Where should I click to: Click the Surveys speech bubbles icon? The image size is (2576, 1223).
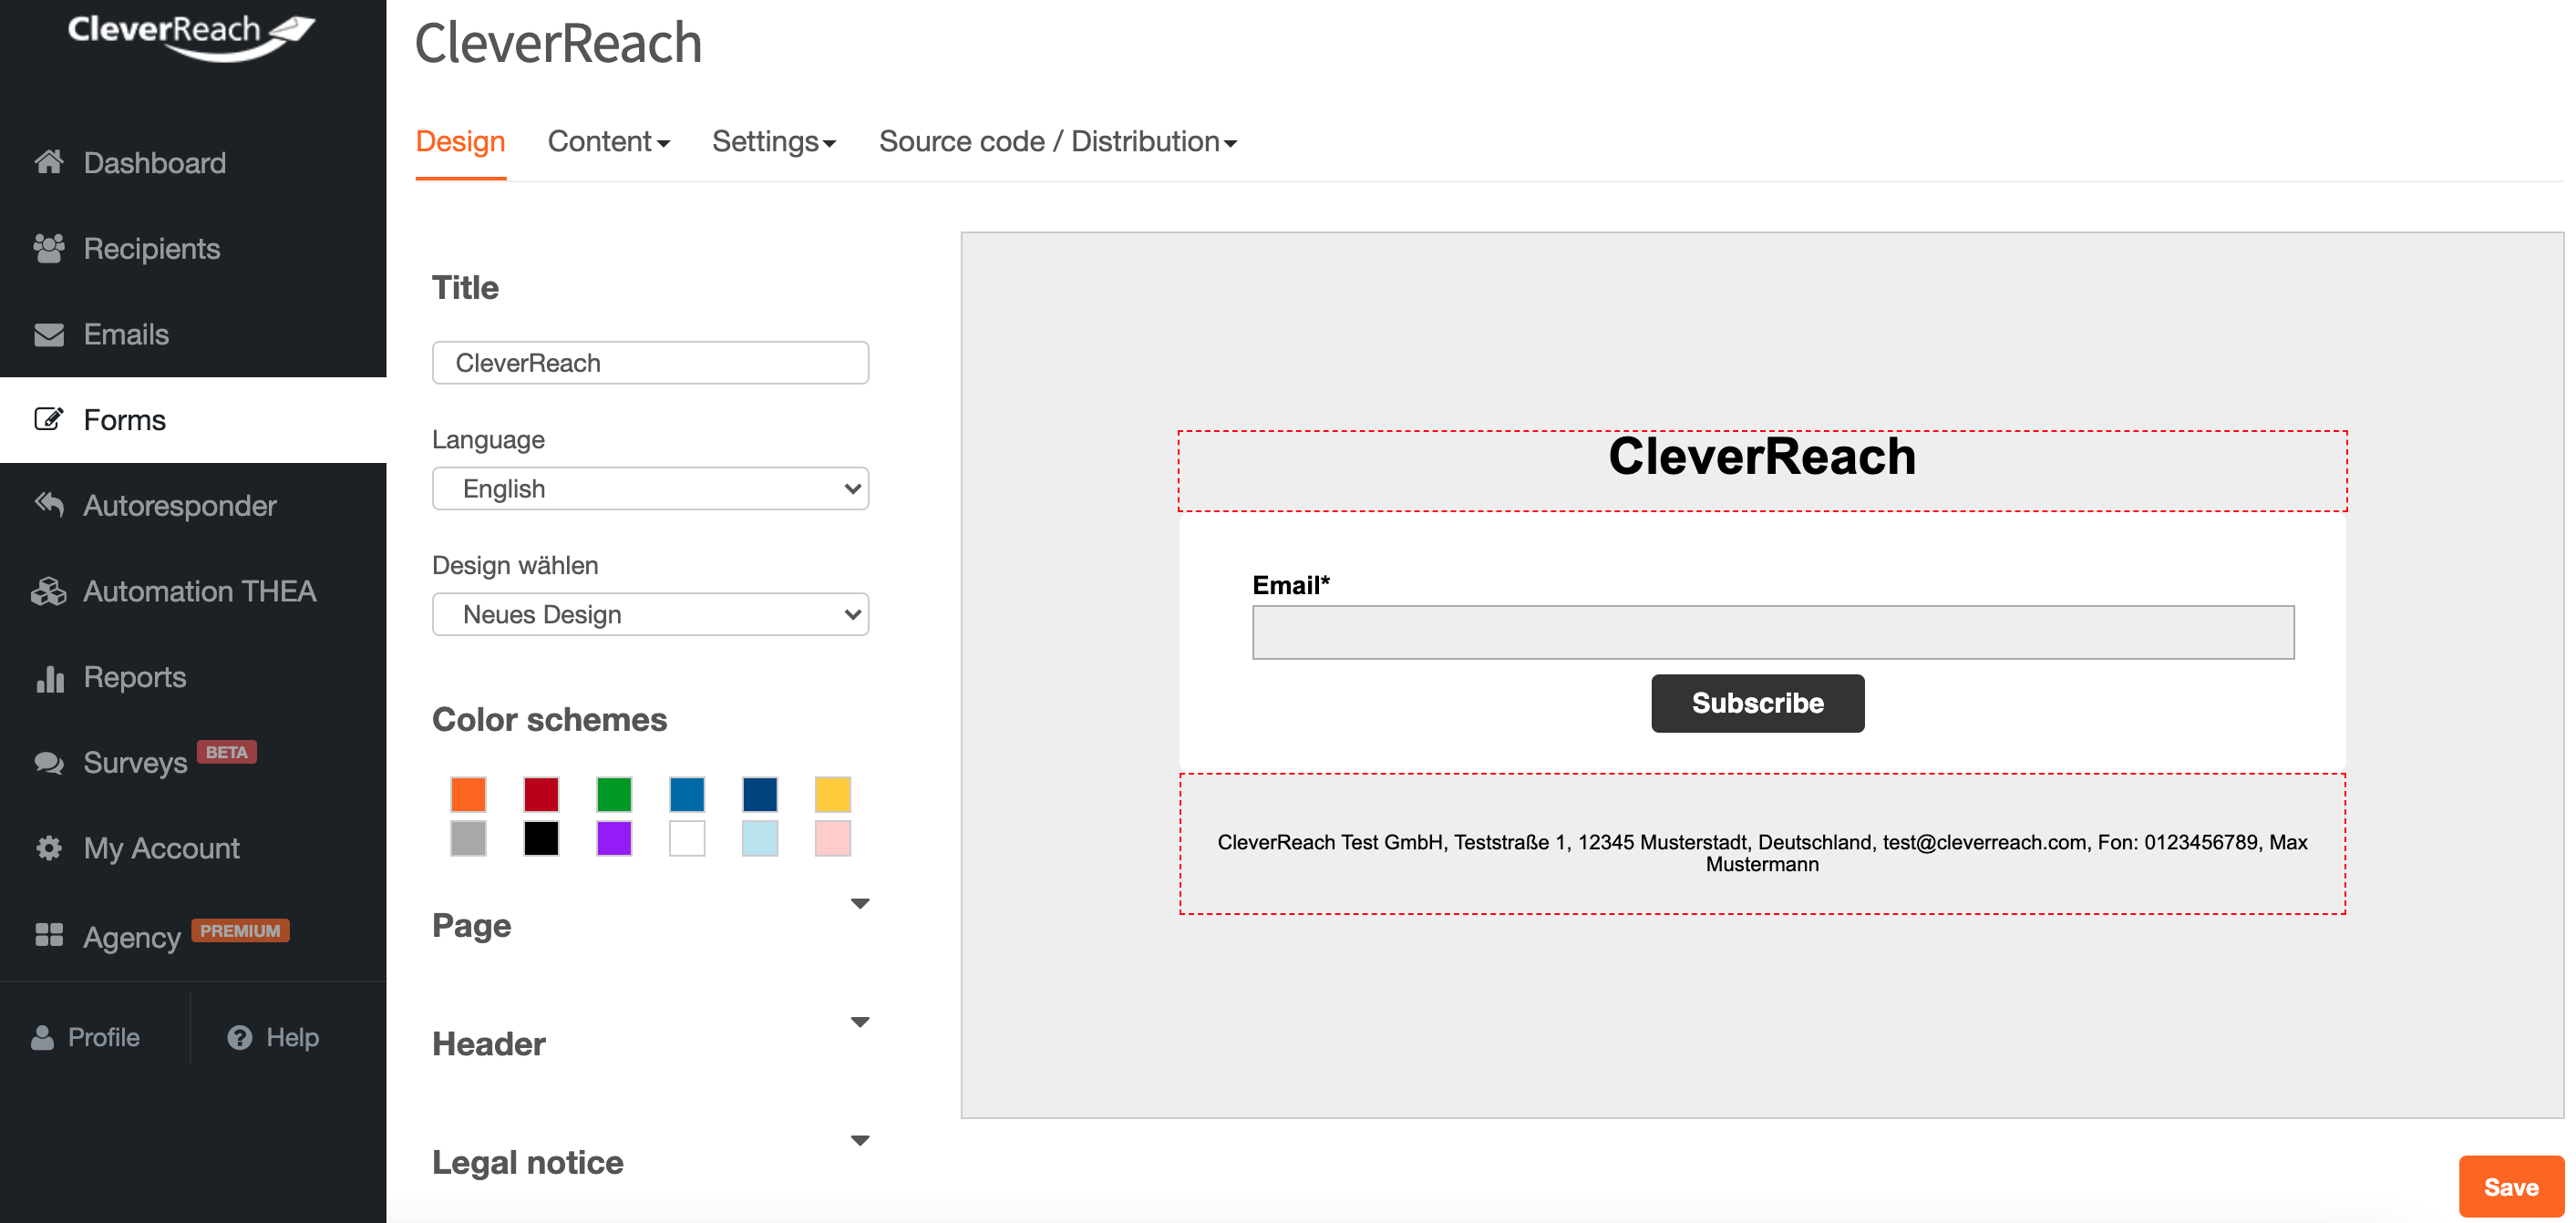click(x=48, y=763)
